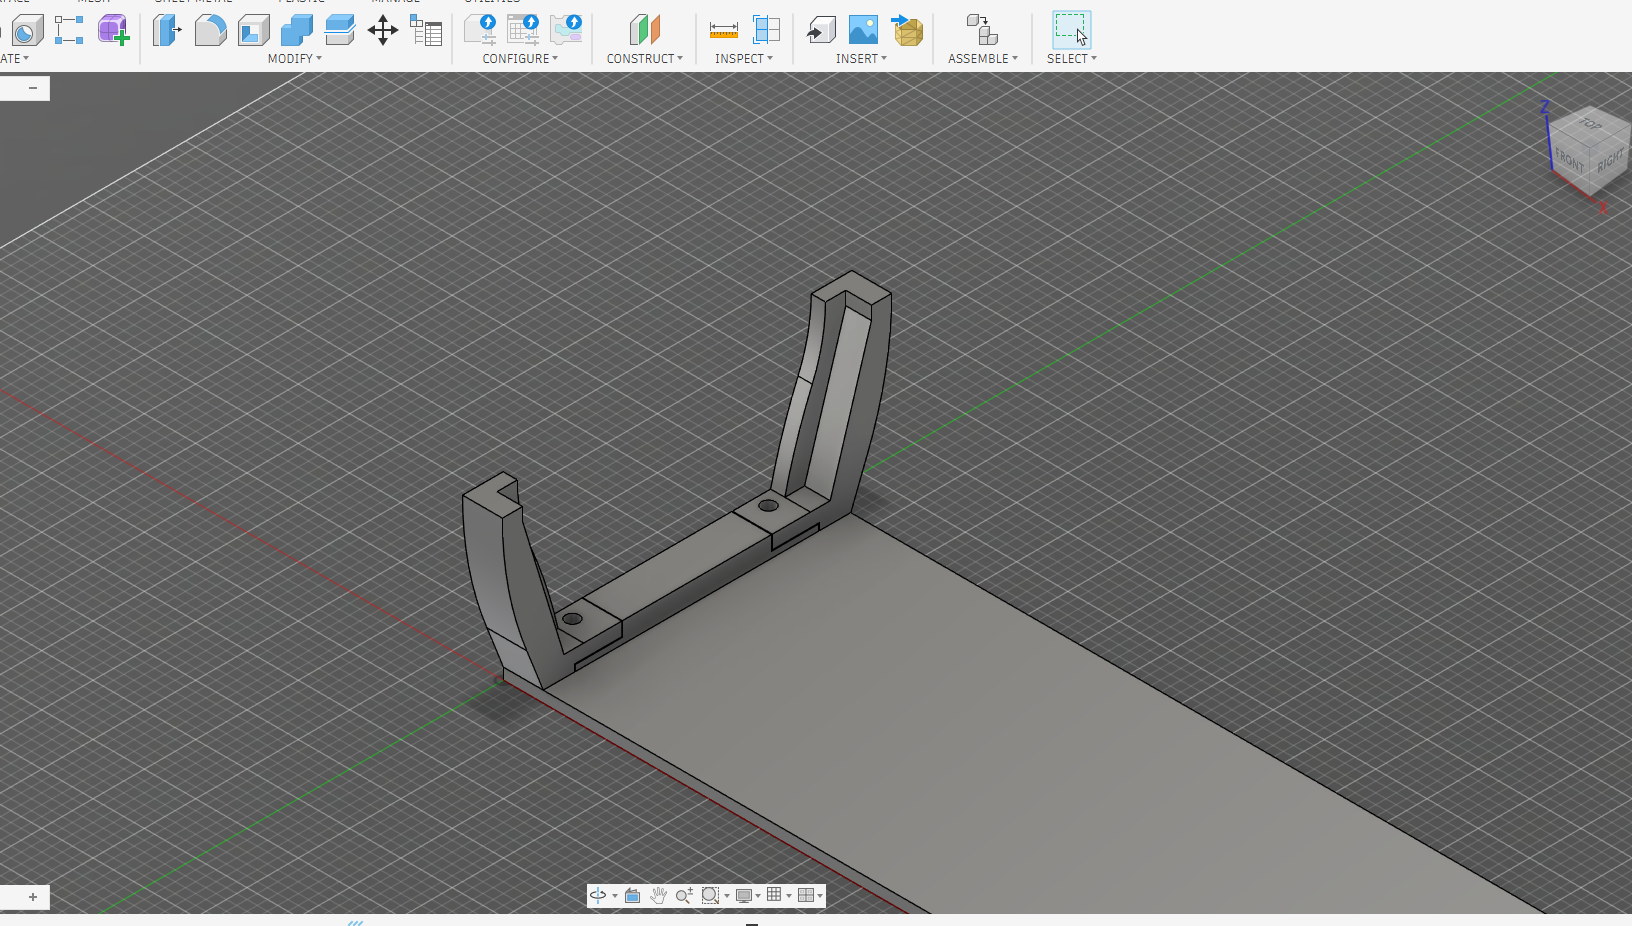Expand the CONFIGURE dropdown
Screen dimensions: 1632x926
click(x=520, y=59)
